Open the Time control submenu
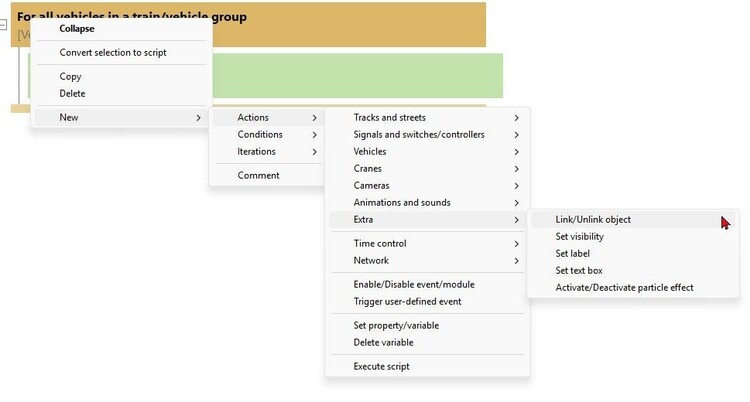This screenshot has height=402, width=750. [428, 244]
